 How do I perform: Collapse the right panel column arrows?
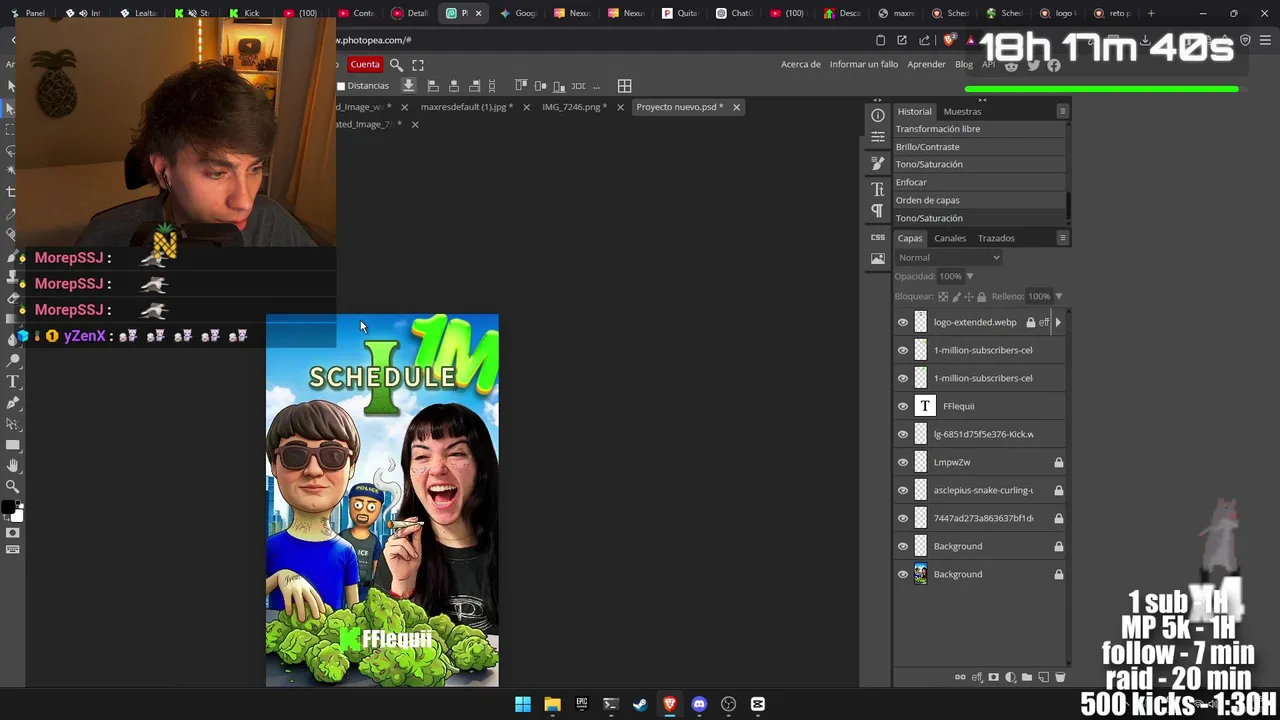click(x=982, y=100)
